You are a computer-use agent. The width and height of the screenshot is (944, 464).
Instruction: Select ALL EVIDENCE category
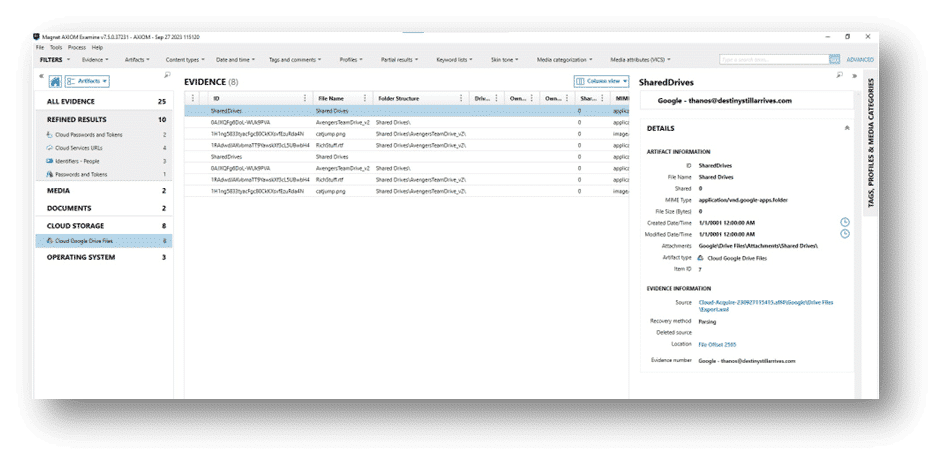point(104,102)
